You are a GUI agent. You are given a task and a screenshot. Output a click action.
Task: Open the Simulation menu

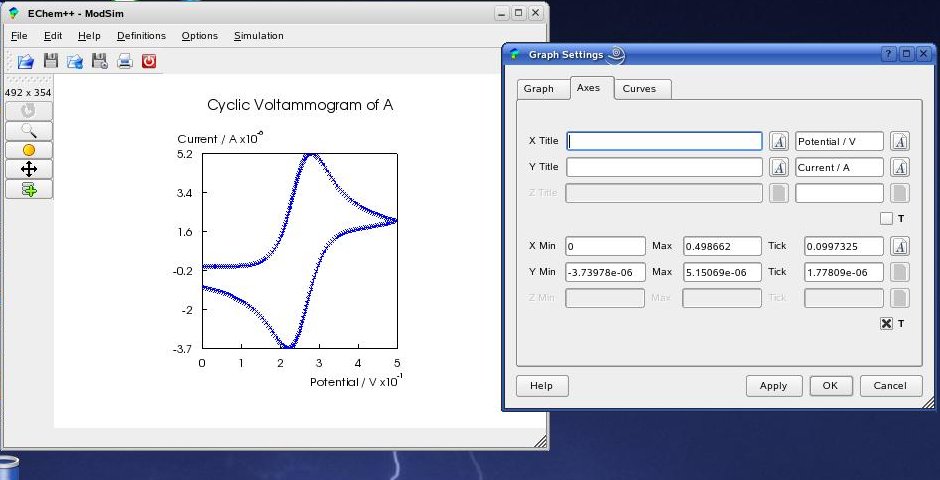258,36
